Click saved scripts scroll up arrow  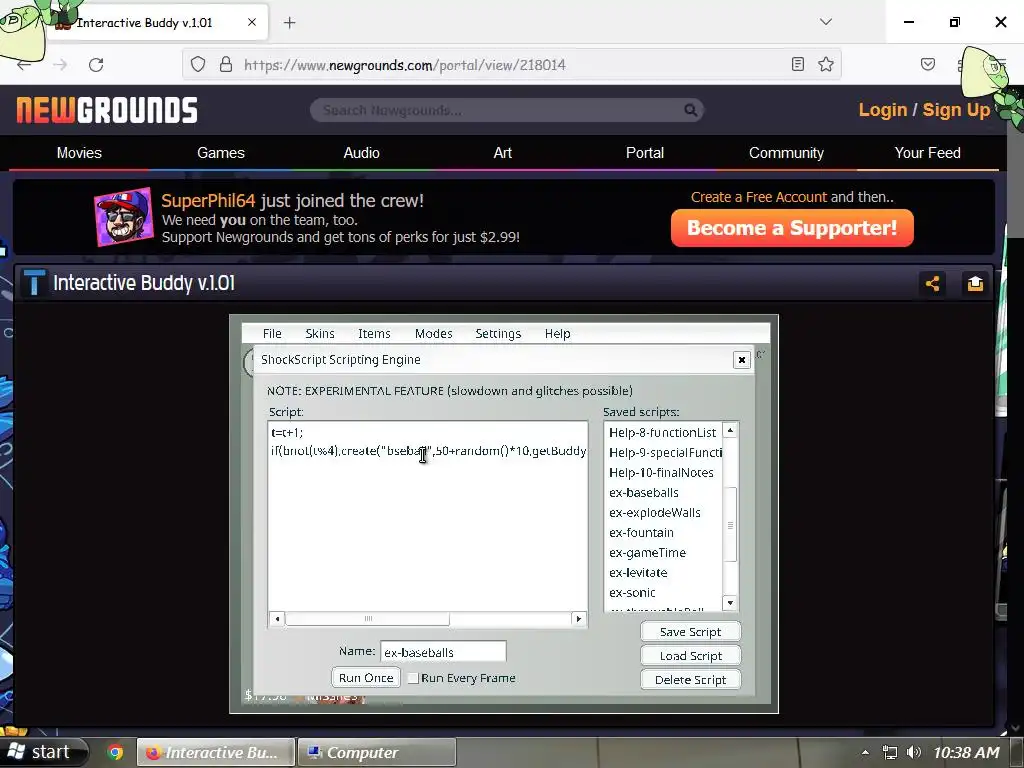click(730, 430)
